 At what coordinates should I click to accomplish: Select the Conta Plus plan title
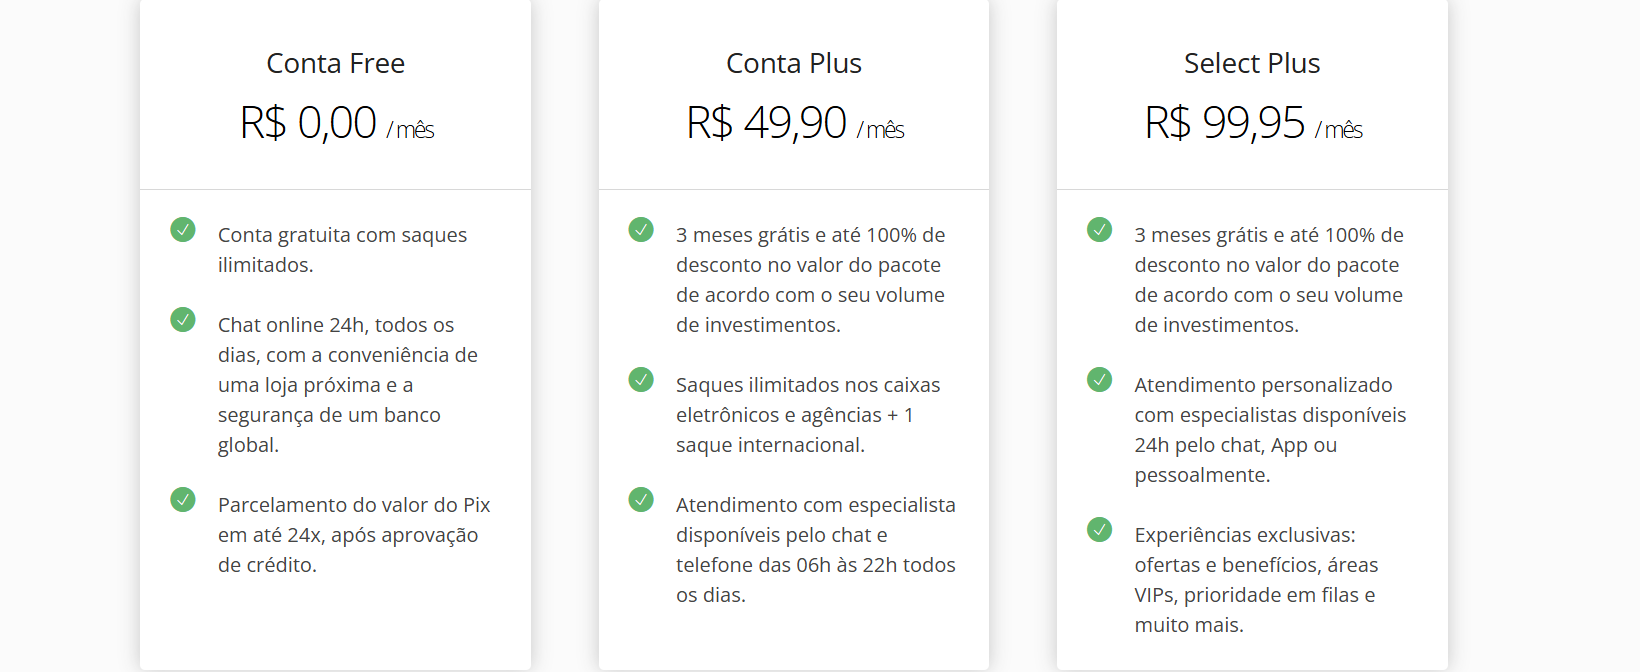[x=794, y=63]
